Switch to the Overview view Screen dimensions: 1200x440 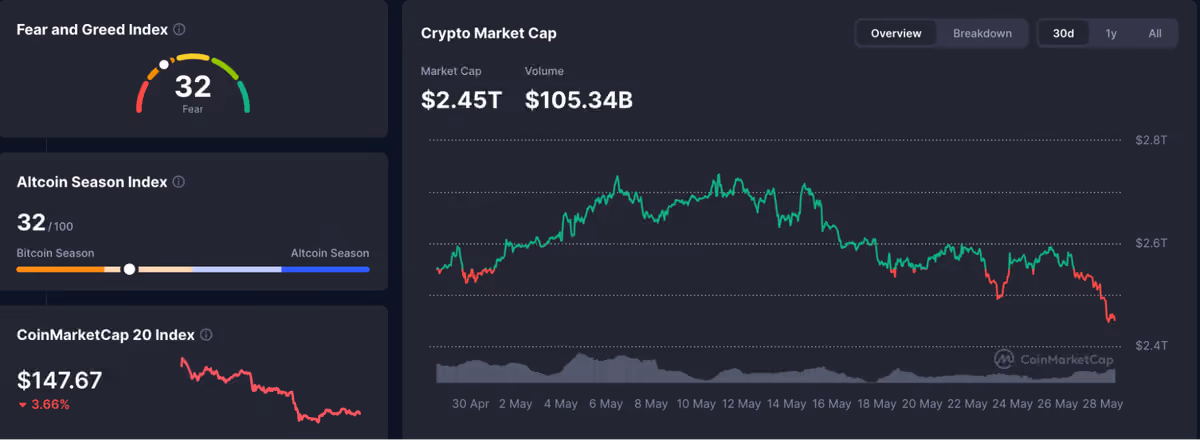coord(896,33)
